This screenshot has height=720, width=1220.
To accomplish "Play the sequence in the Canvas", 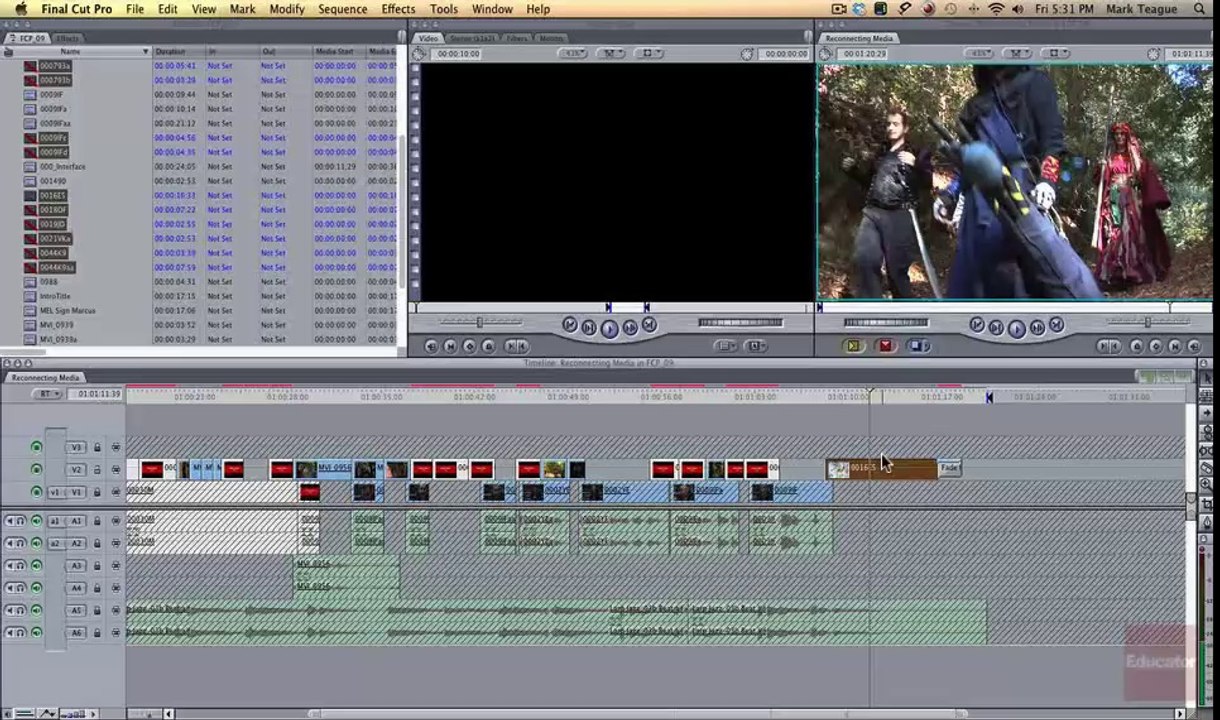I will (x=1016, y=328).
